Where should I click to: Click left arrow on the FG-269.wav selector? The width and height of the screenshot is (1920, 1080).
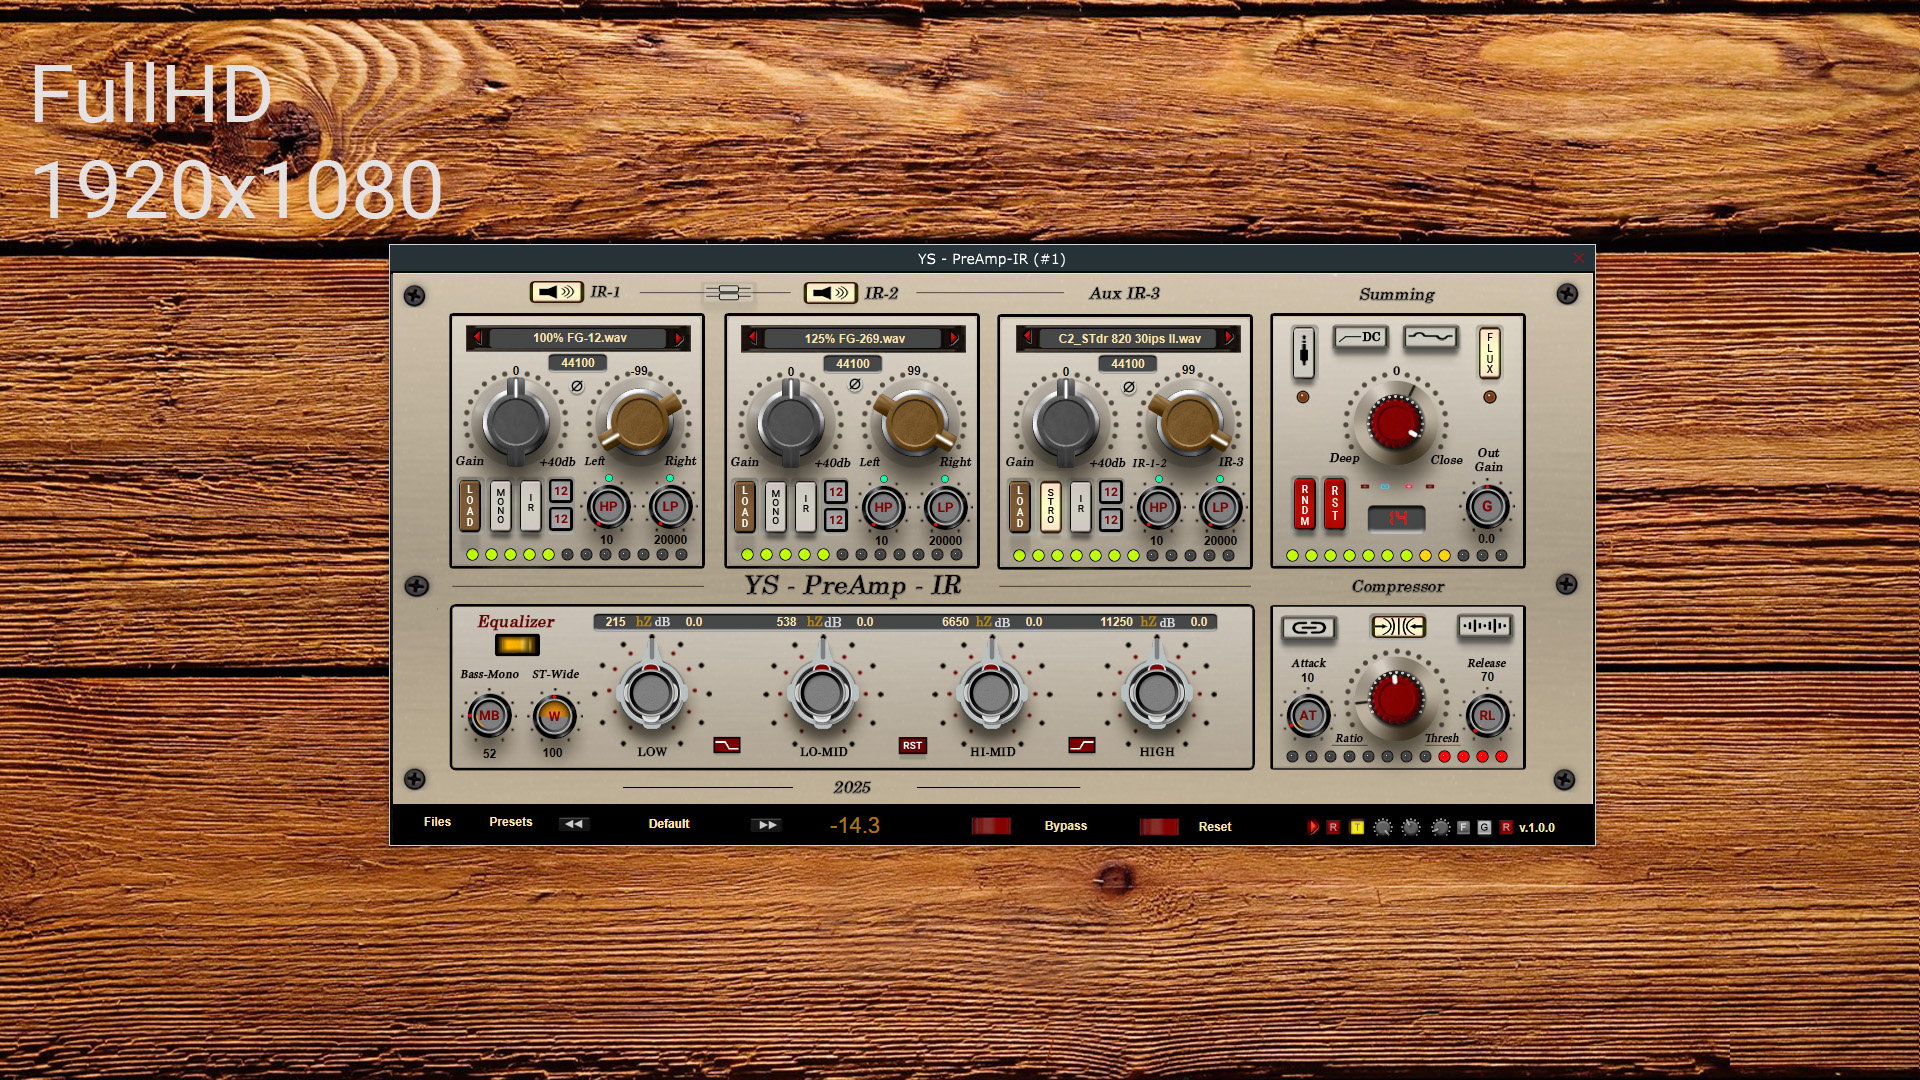752,338
